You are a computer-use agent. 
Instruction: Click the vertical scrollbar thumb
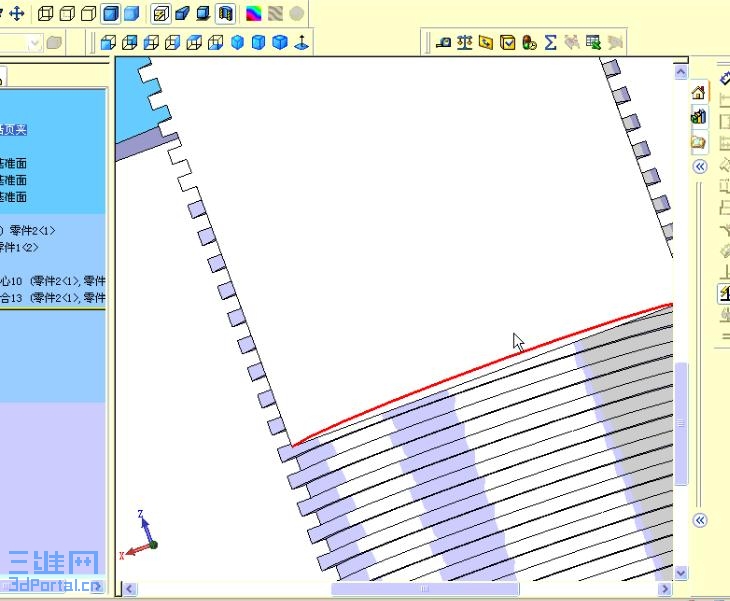[681, 424]
